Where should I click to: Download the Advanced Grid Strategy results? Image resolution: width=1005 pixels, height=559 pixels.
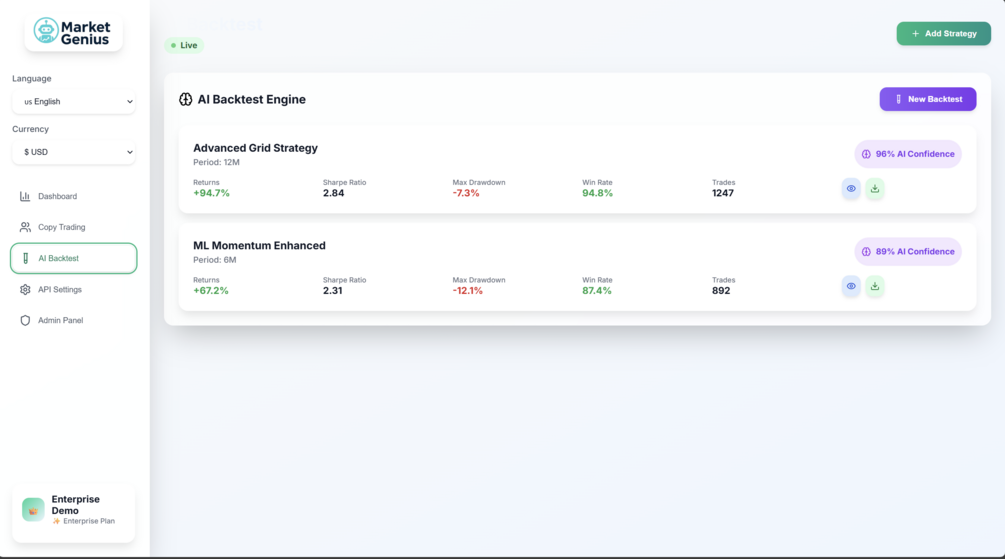point(875,188)
